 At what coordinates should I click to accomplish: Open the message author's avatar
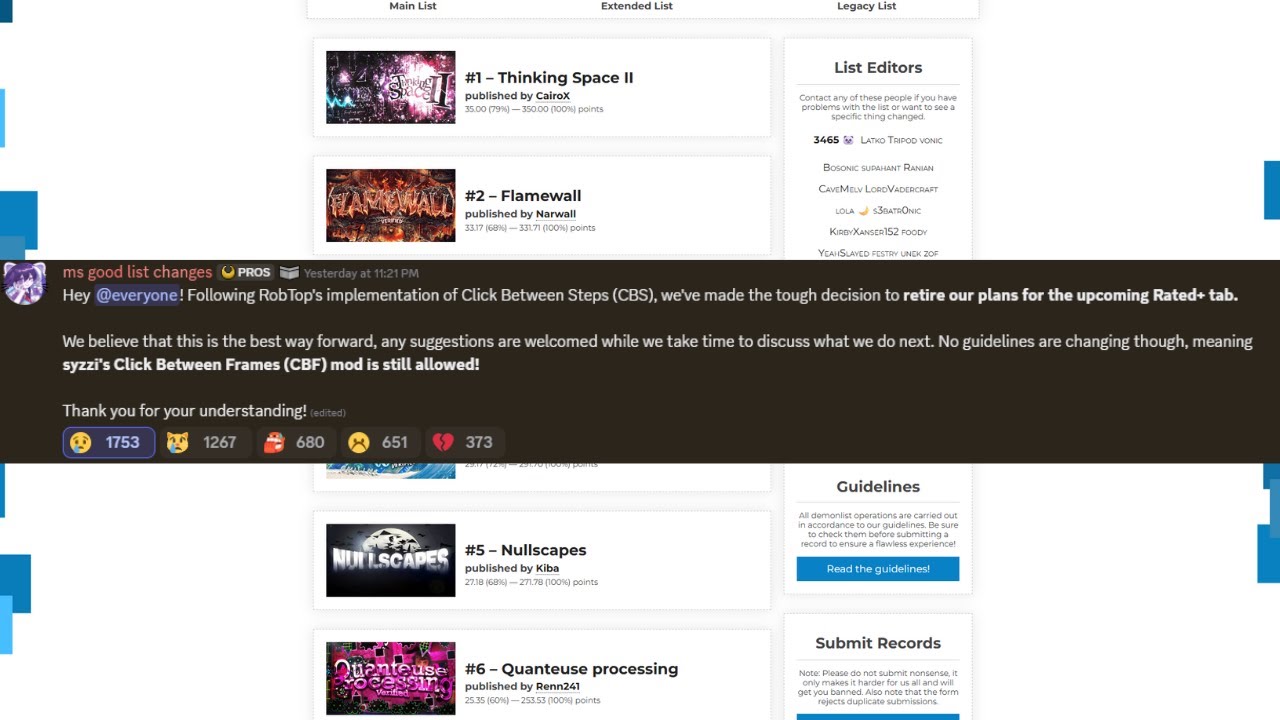pos(24,283)
